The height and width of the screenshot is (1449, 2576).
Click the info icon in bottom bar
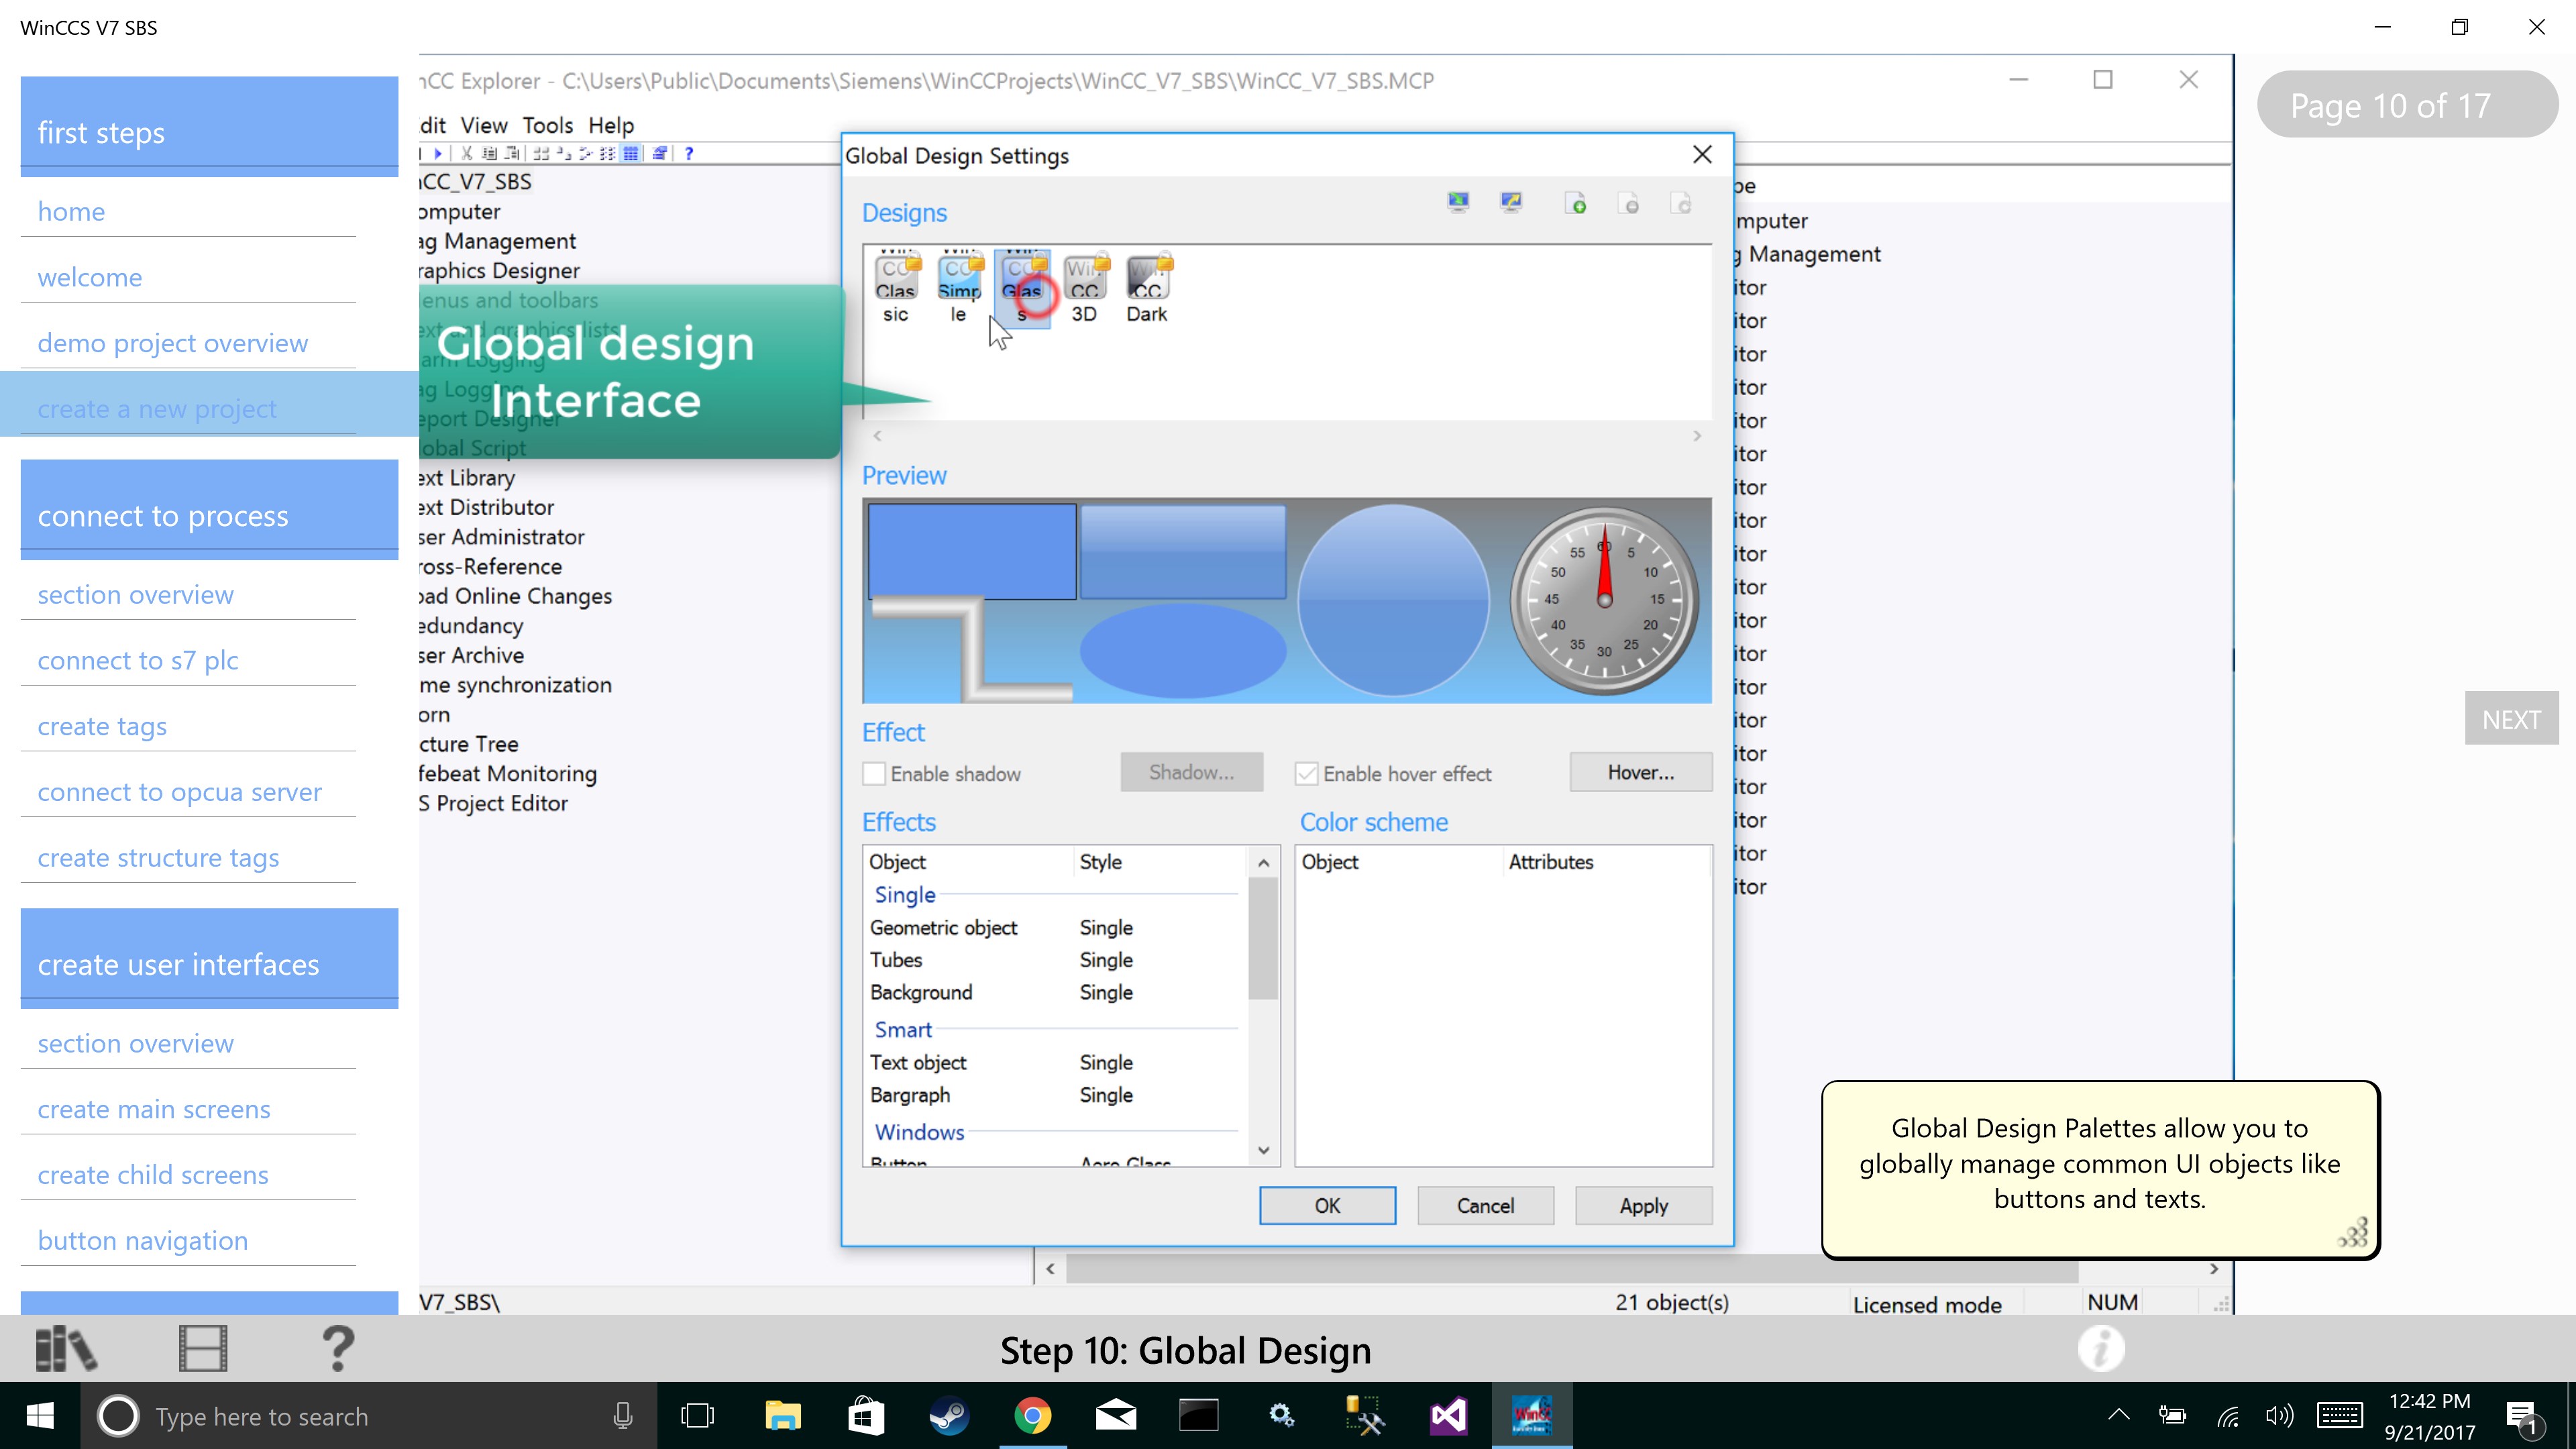pos(2101,1348)
